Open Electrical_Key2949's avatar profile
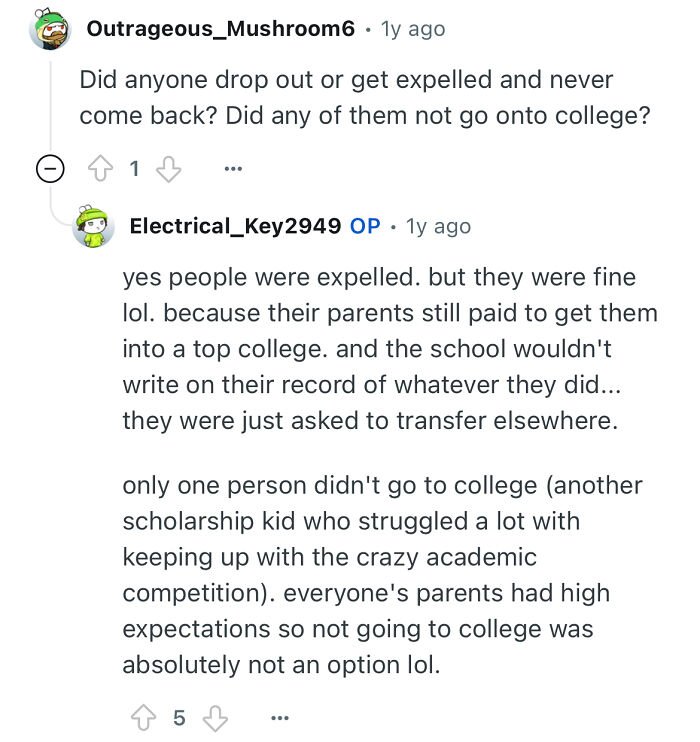Image resolution: width=700 pixels, height=742 pixels. tap(93, 227)
